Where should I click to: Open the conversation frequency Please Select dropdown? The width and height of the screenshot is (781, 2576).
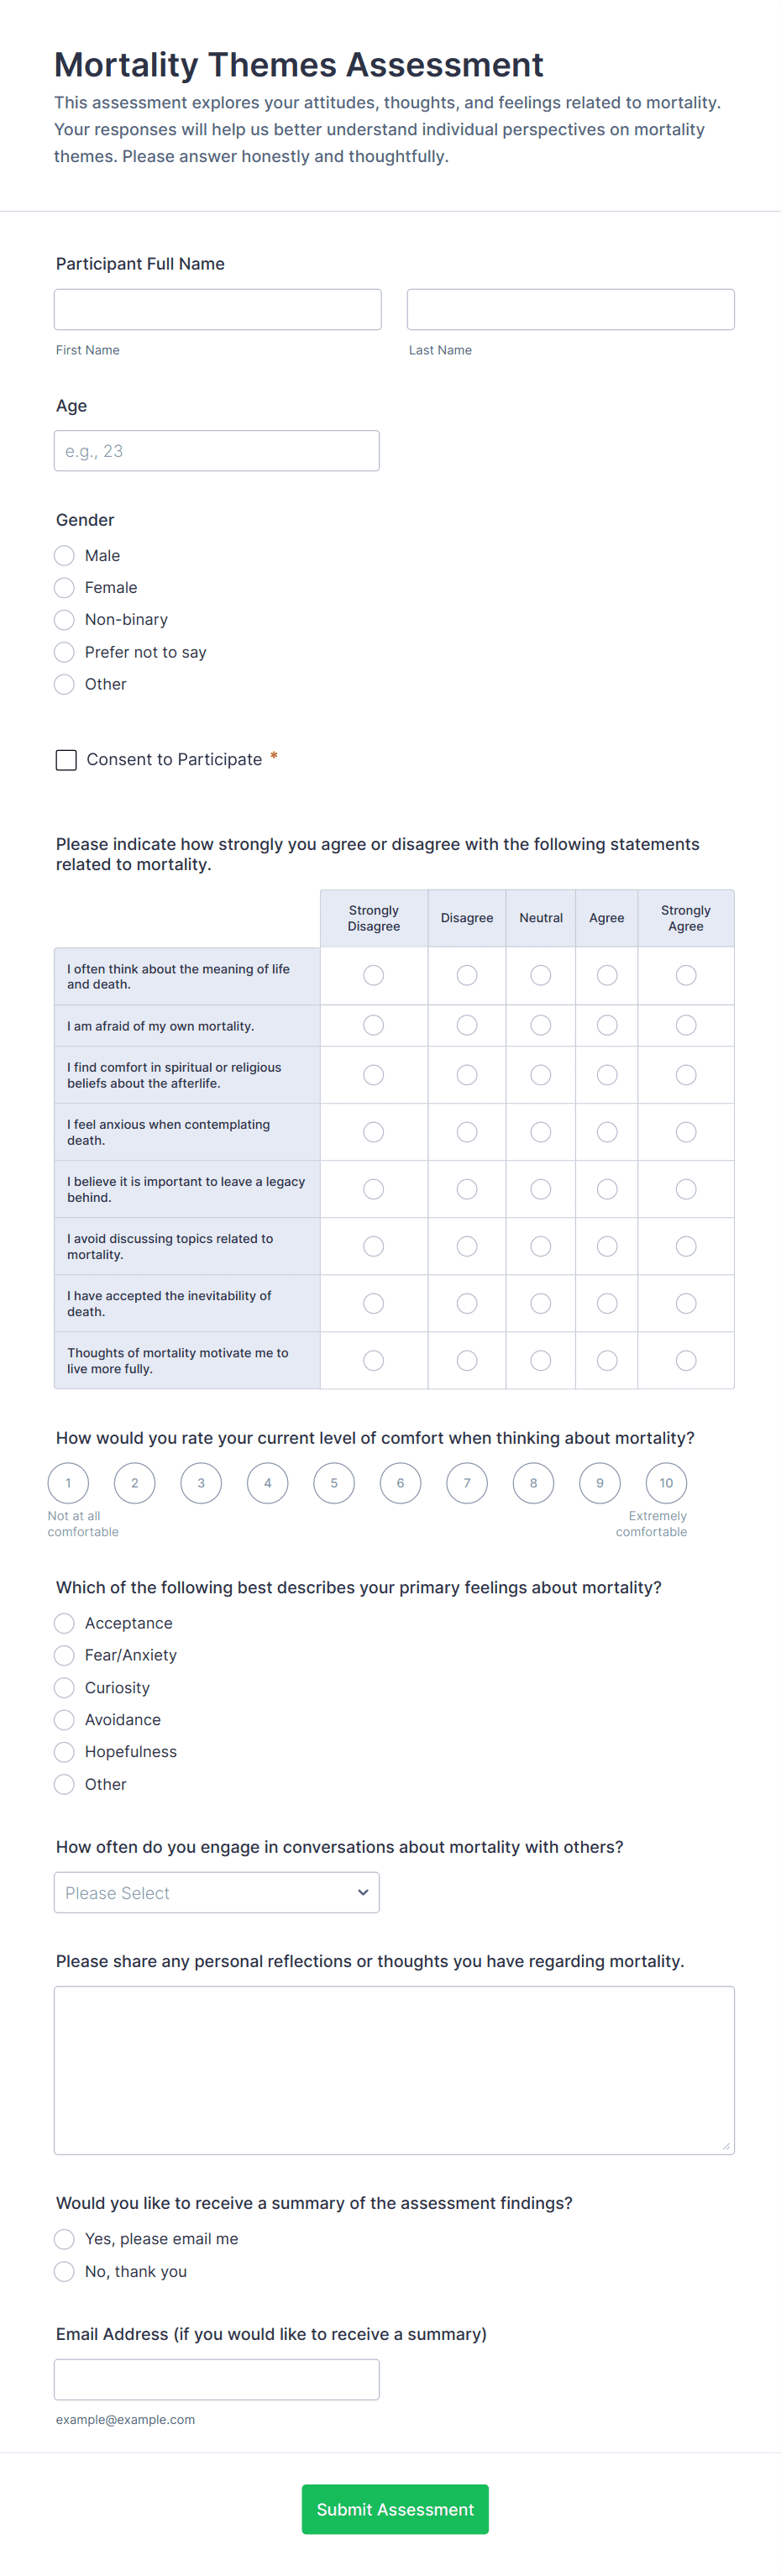216,1893
